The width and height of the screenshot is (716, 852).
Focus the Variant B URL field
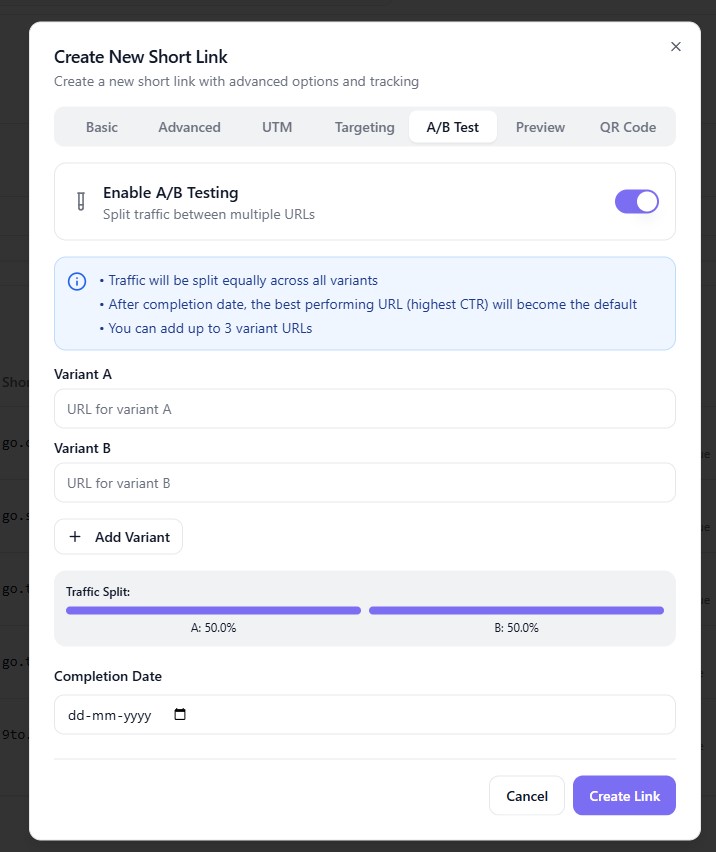364,483
